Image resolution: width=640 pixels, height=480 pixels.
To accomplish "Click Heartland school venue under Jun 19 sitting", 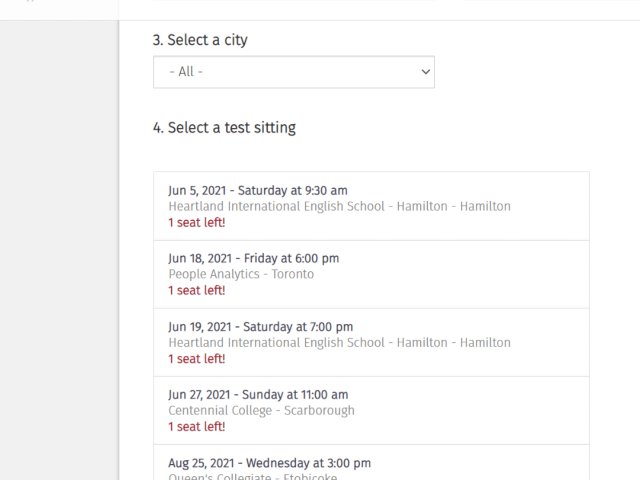I will (x=339, y=342).
